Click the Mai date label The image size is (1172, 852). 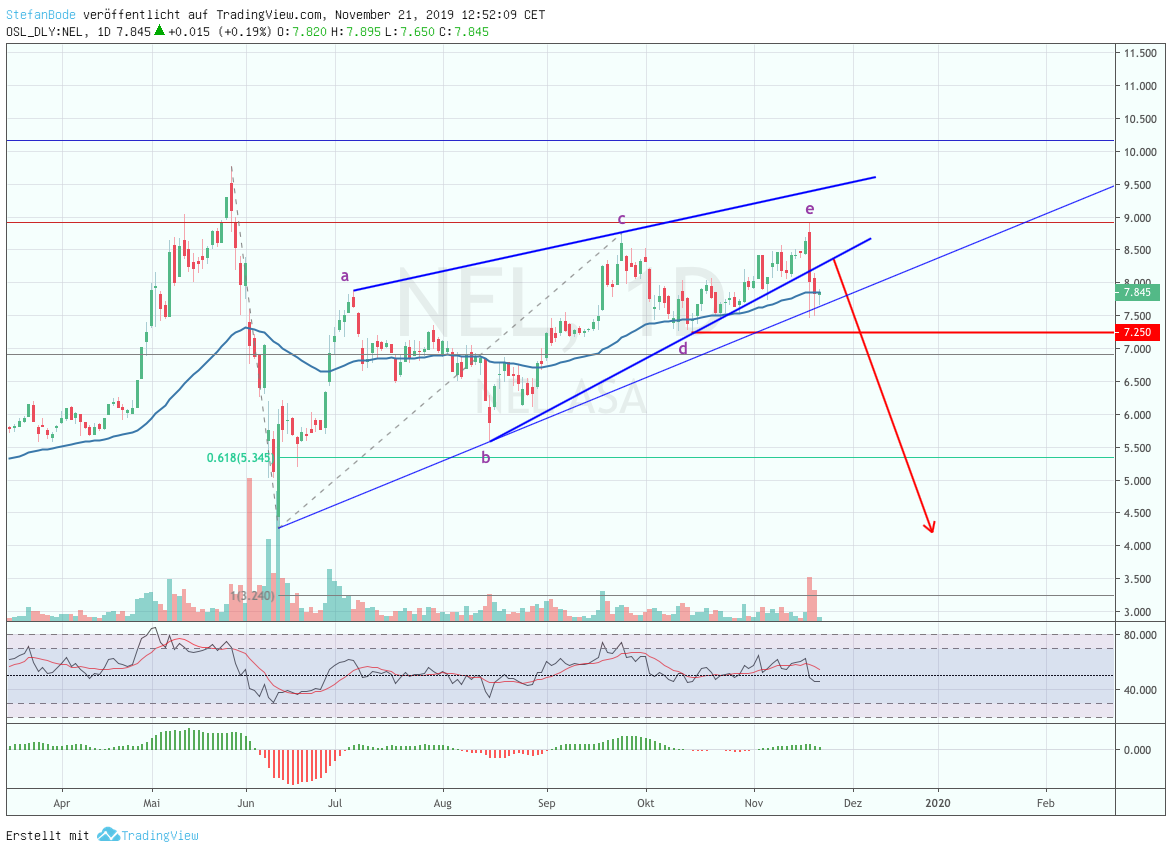pyautogui.click(x=152, y=803)
